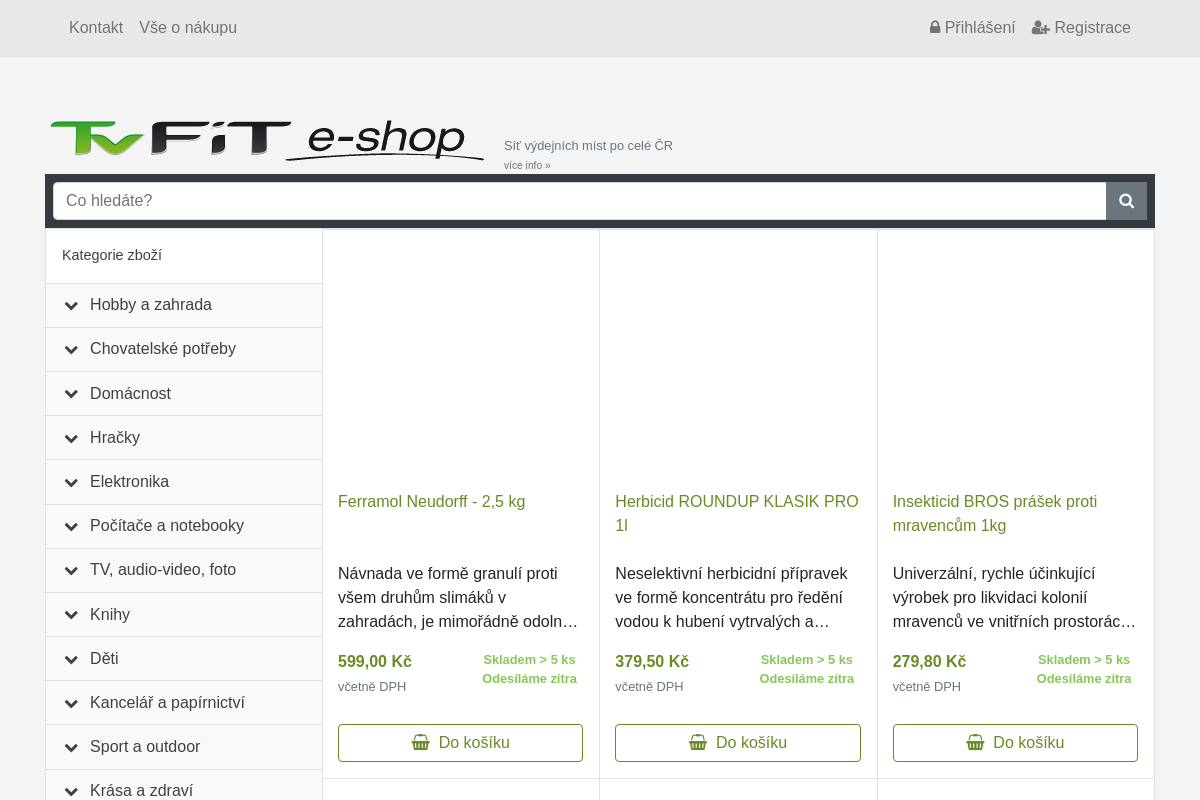Click the Insekticid BROS product image area
The height and width of the screenshot is (800, 1200).
pyautogui.click(x=1015, y=360)
